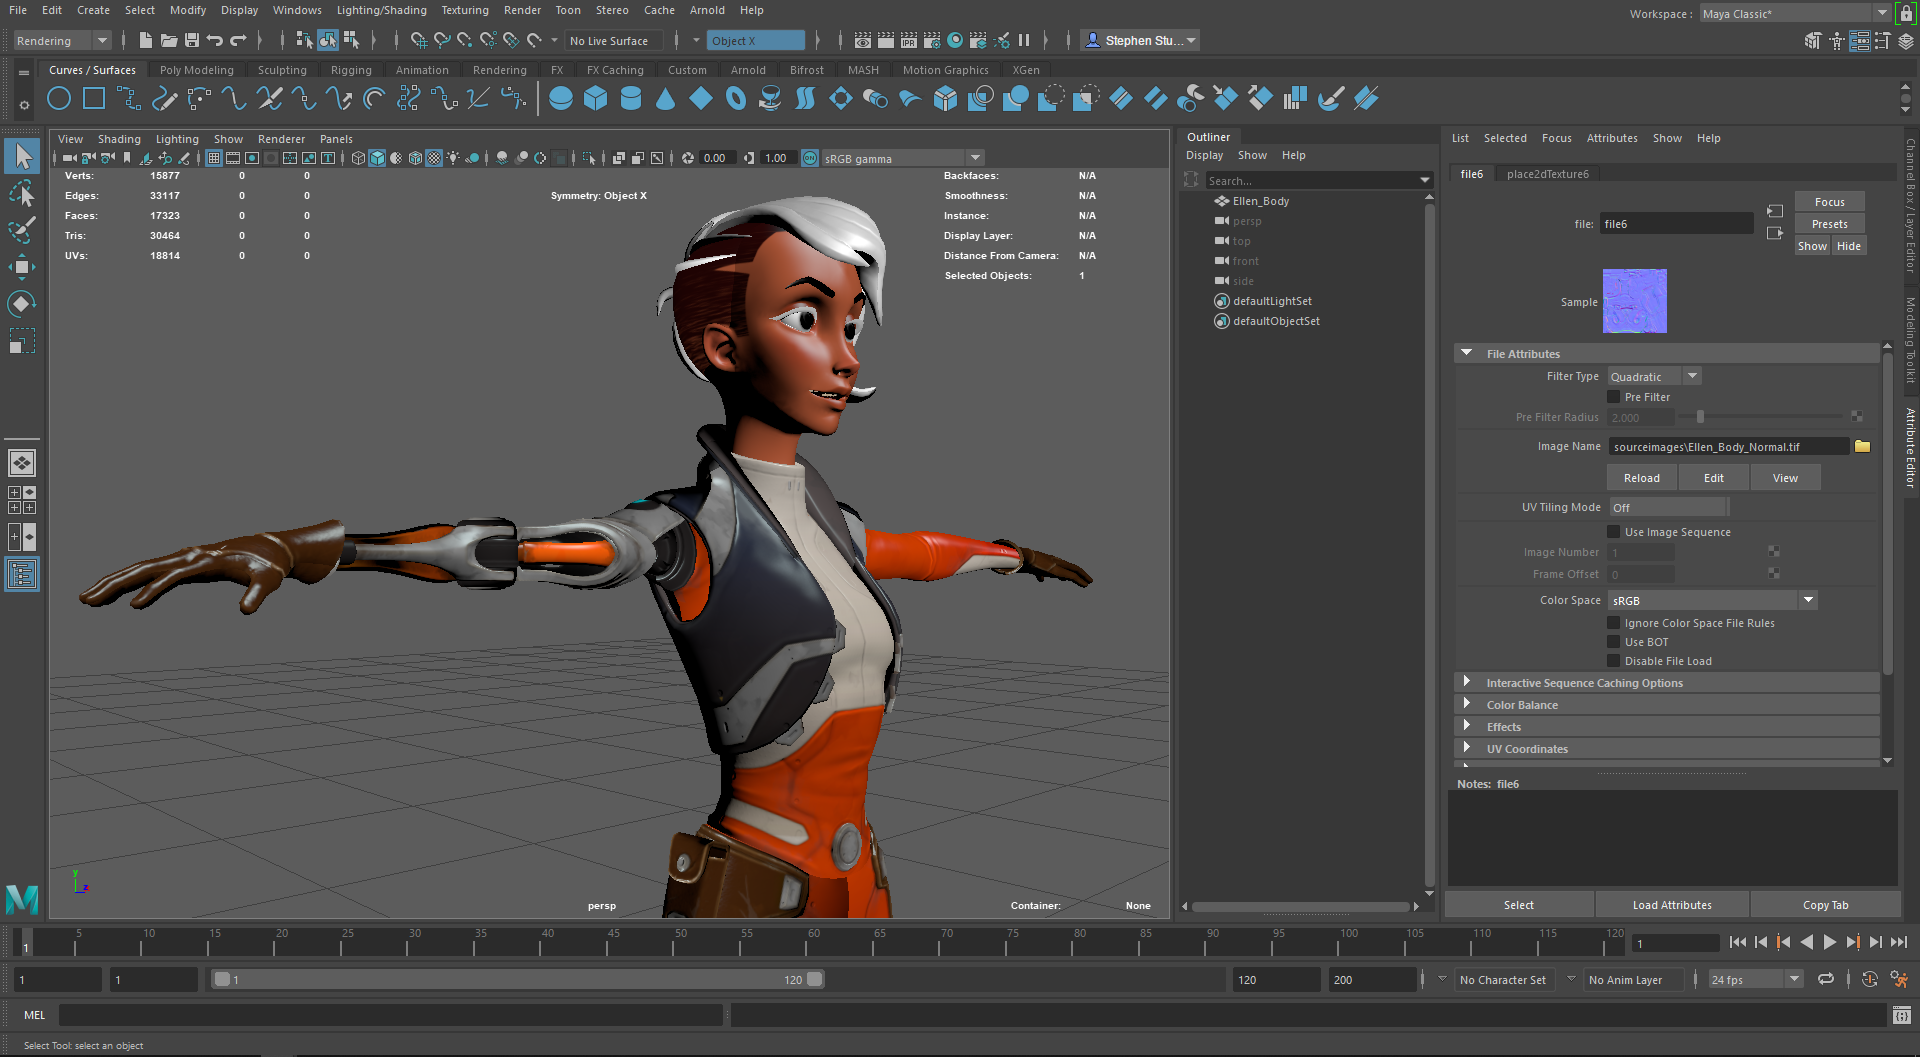The height and width of the screenshot is (1057, 1920).
Task: Switch to the place2dTexture6 tab
Action: point(1548,173)
